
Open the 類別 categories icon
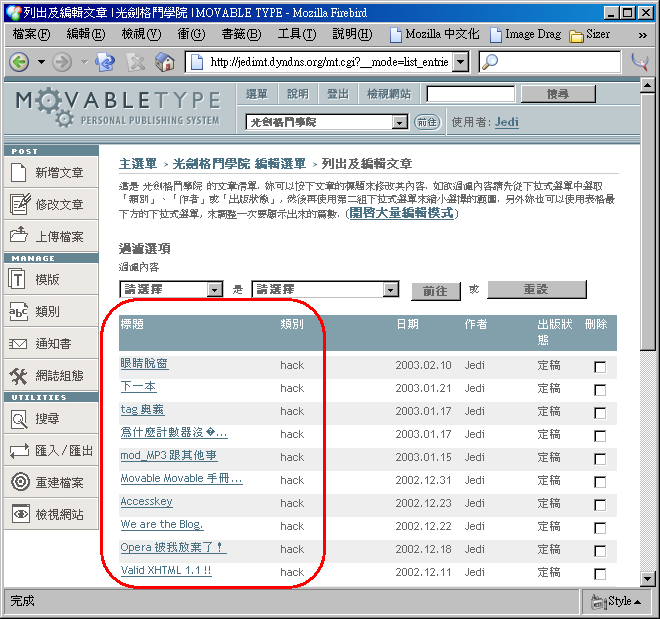pos(19,311)
